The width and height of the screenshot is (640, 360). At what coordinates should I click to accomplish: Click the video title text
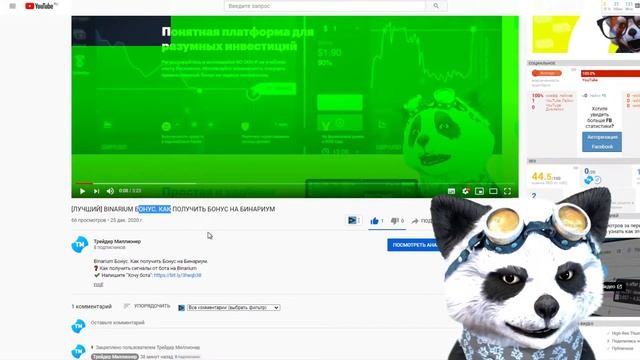click(173, 209)
